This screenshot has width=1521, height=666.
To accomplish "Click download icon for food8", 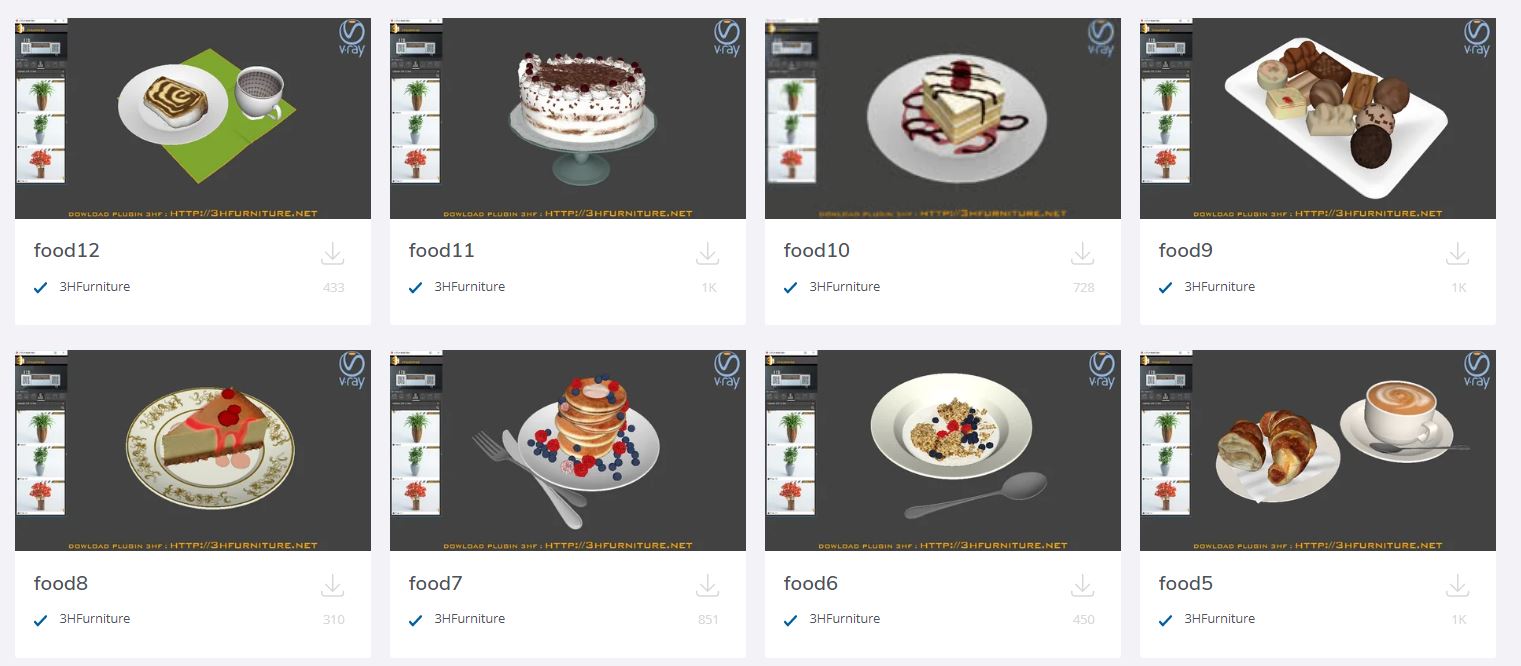I will 333,586.
